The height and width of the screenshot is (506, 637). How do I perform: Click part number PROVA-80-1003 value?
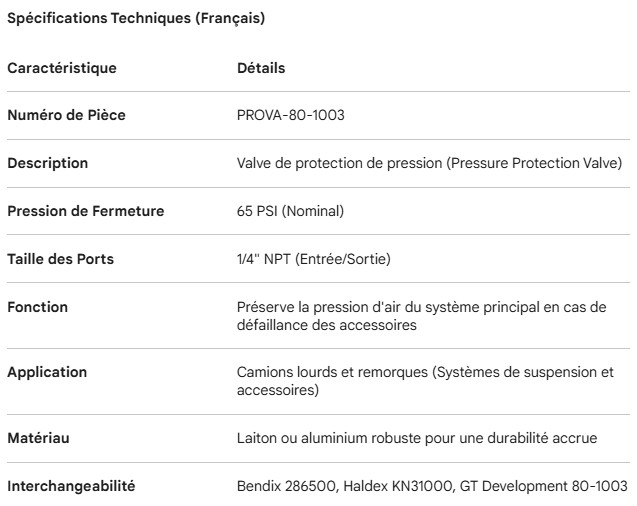[x=291, y=115]
